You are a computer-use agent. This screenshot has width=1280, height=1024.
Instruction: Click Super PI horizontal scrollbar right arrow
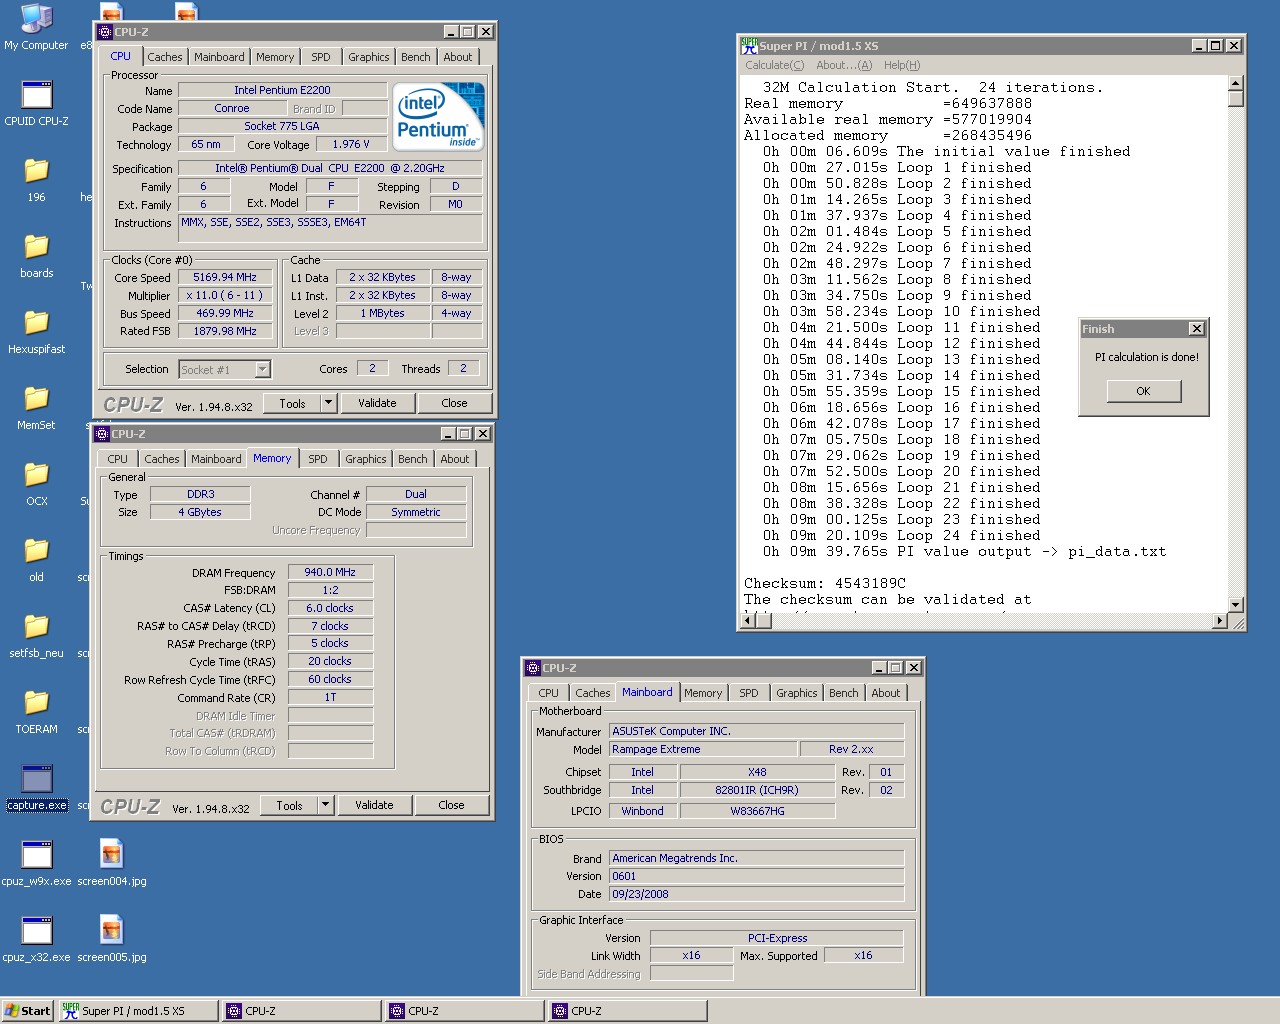[x=1219, y=621]
